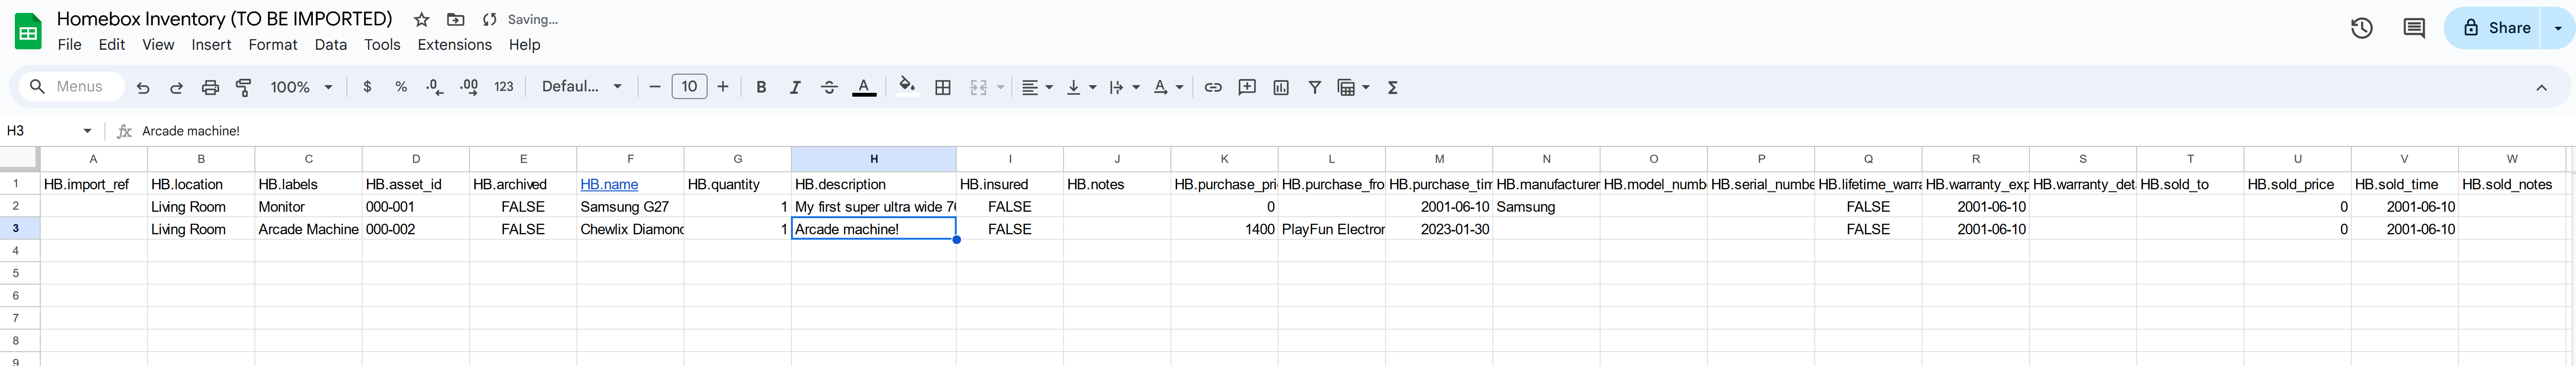Open the File menu
This screenshot has height=366, width=2576.
click(x=70, y=45)
